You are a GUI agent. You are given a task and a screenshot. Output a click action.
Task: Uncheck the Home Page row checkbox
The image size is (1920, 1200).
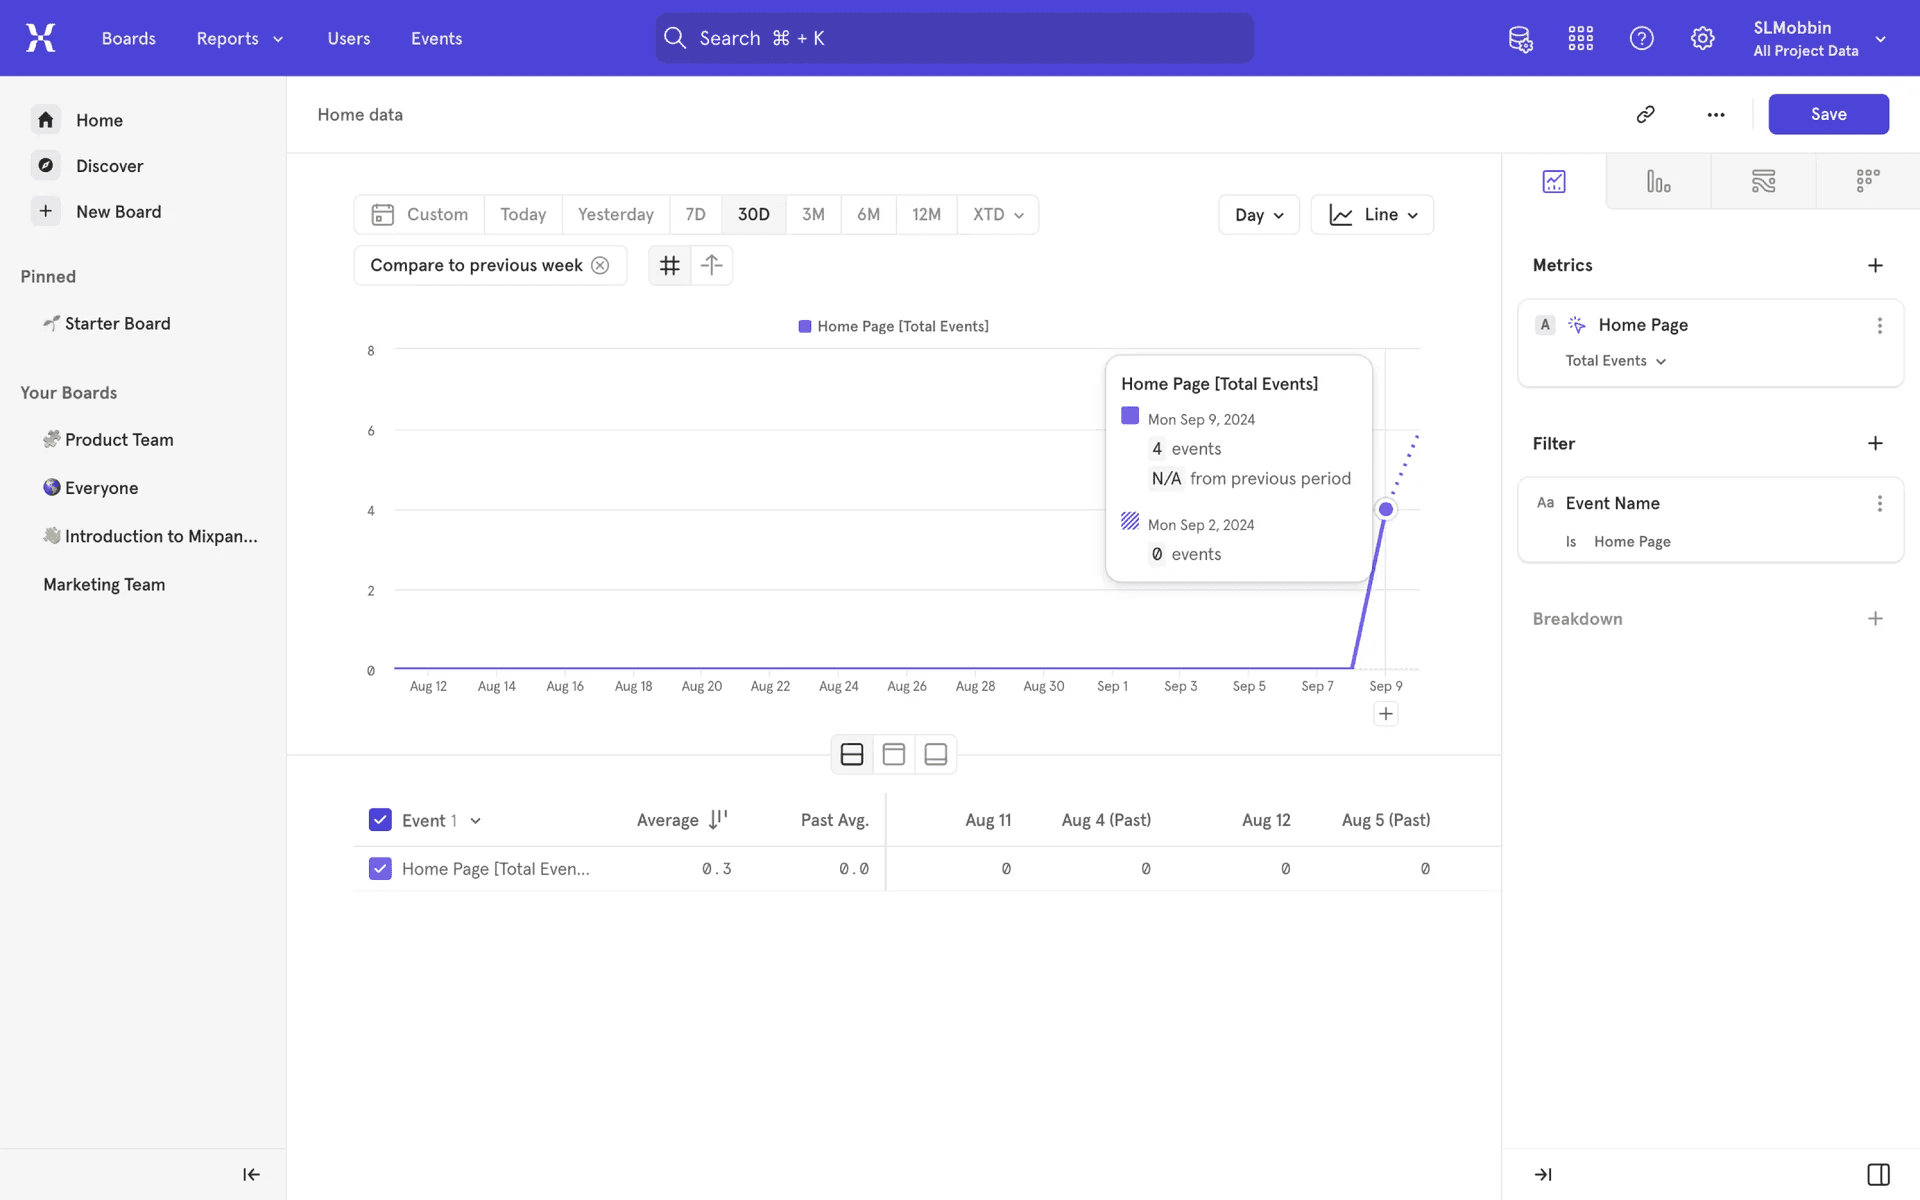tap(380, 868)
